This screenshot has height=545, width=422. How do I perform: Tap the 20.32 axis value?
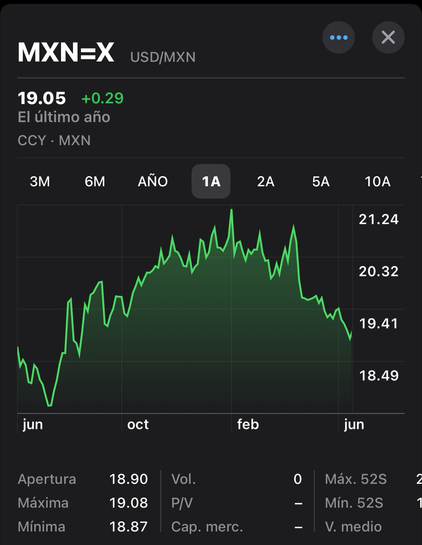(379, 271)
